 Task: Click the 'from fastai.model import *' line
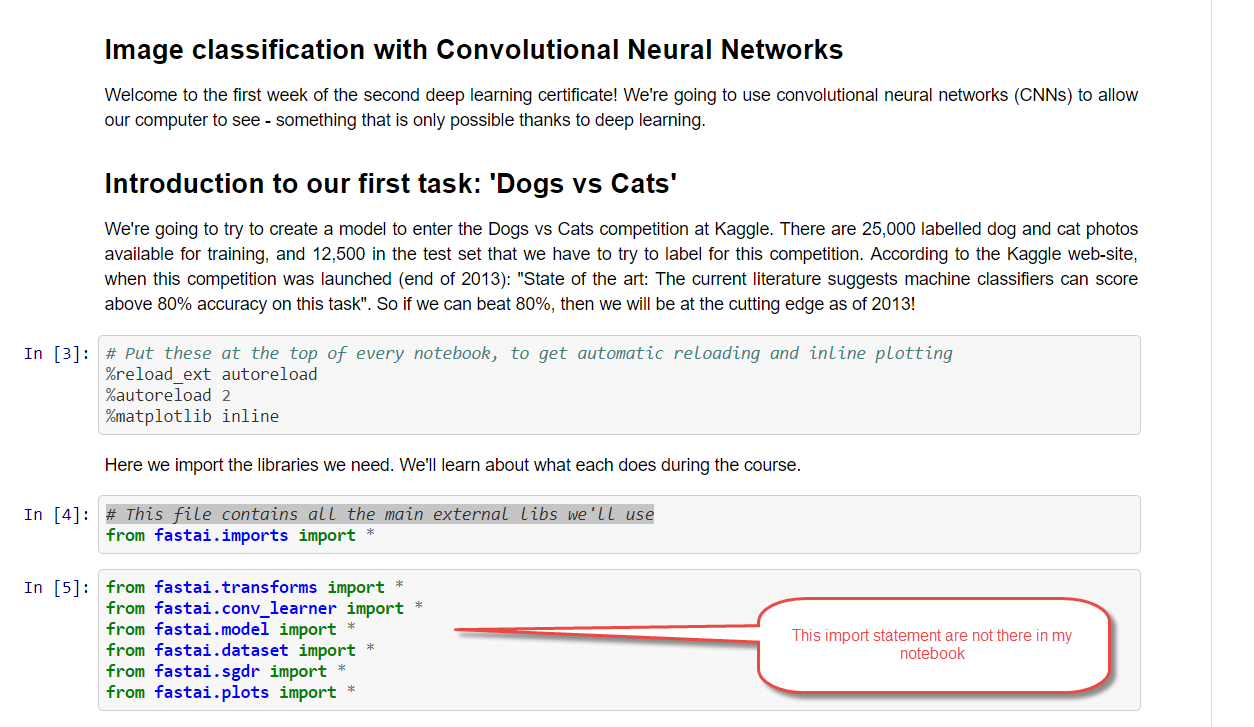point(231,629)
